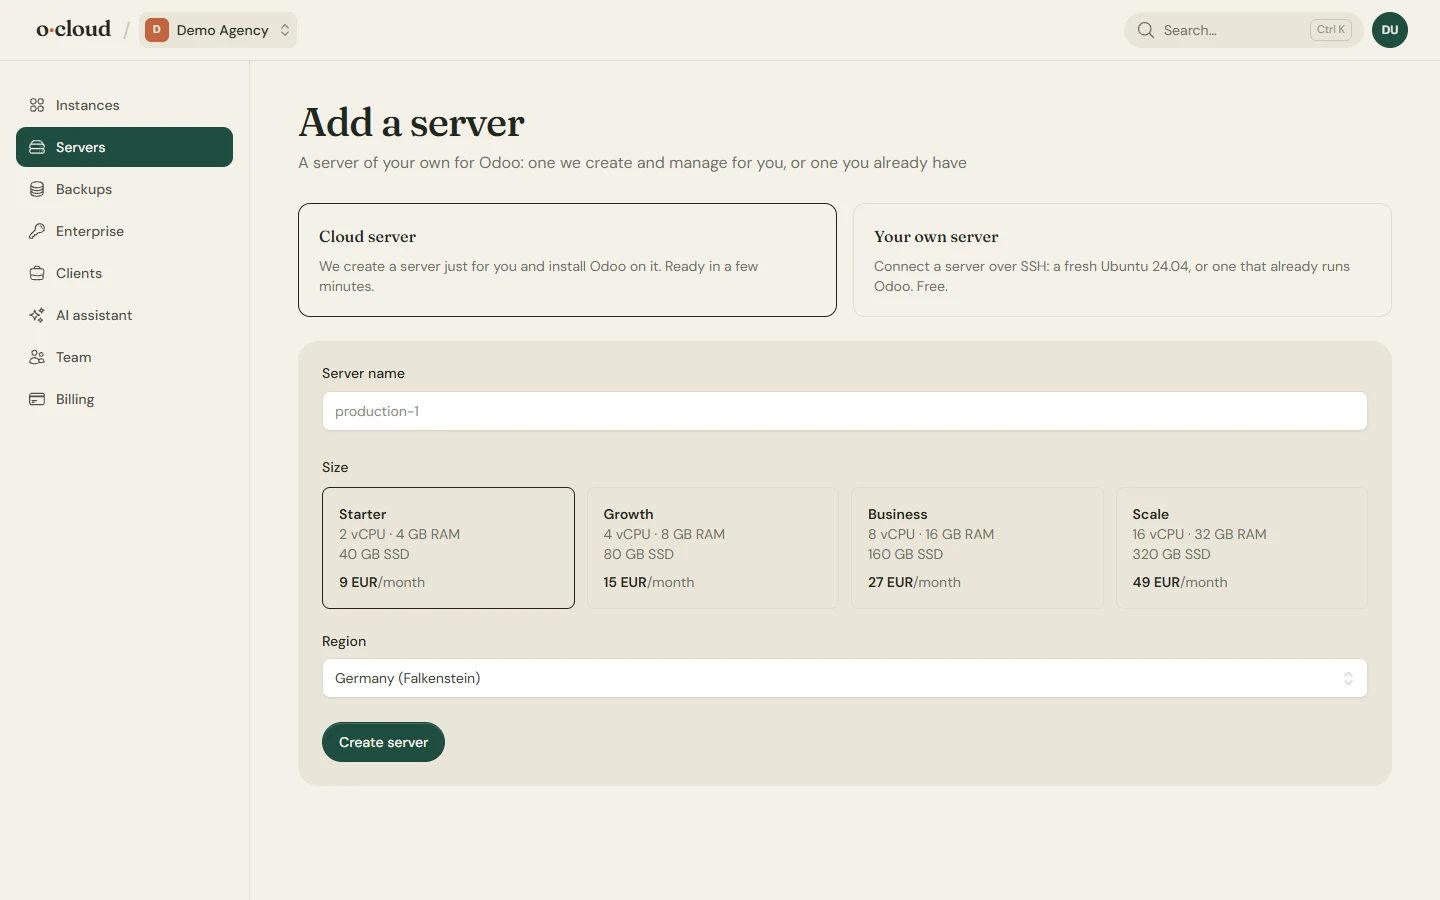This screenshot has height=900, width=1440.
Task: Choose the Growth size plan
Action: tap(713, 548)
